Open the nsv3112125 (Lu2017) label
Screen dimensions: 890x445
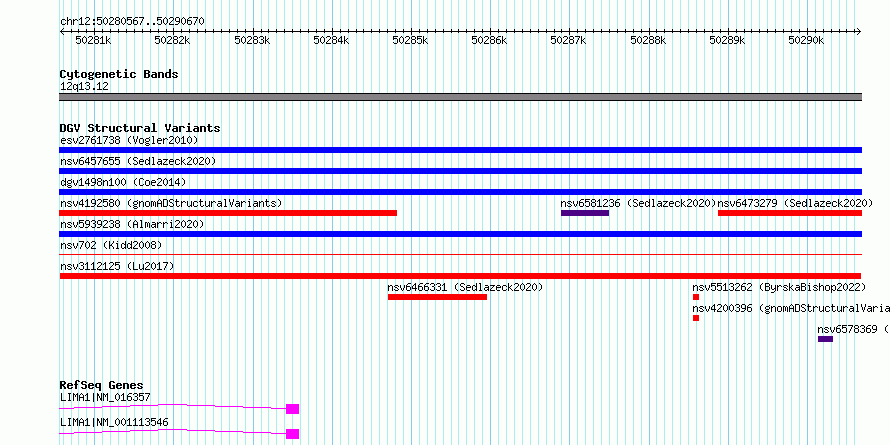click(x=117, y=266)
